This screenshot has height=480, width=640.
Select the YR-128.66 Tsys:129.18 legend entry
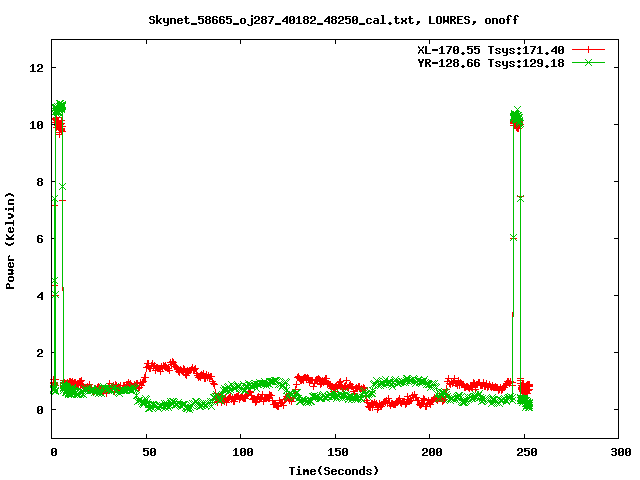491,63
